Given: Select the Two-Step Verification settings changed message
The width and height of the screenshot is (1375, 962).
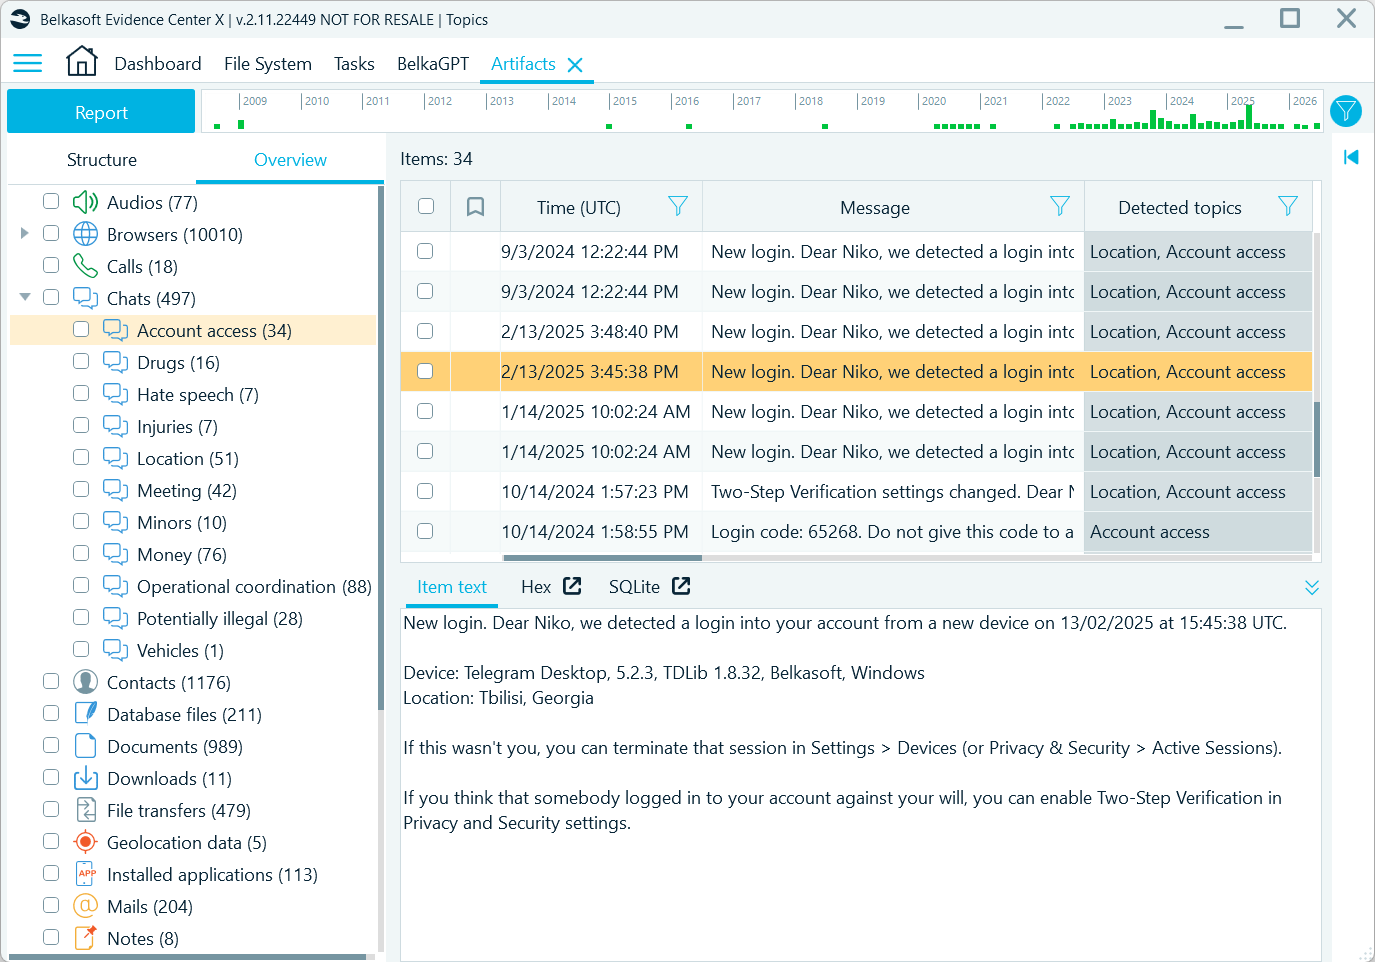Looking at the screenshot, I should tap(893, 492).
